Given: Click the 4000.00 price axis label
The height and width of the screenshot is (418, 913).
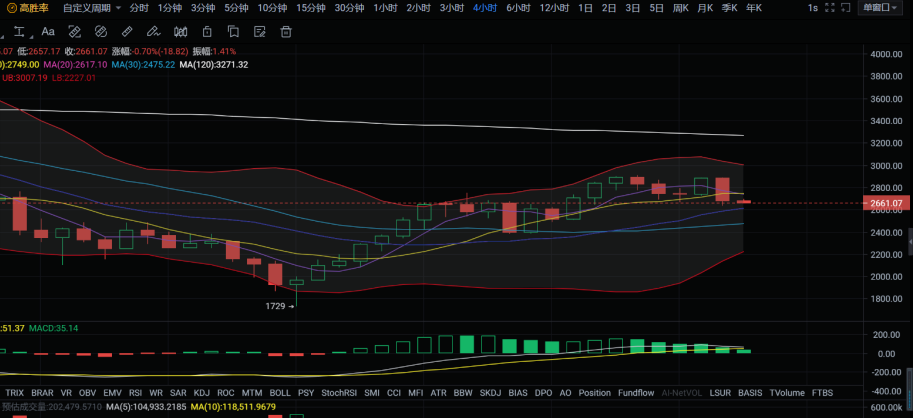Looking at the screenshot, I should [886, 54].
